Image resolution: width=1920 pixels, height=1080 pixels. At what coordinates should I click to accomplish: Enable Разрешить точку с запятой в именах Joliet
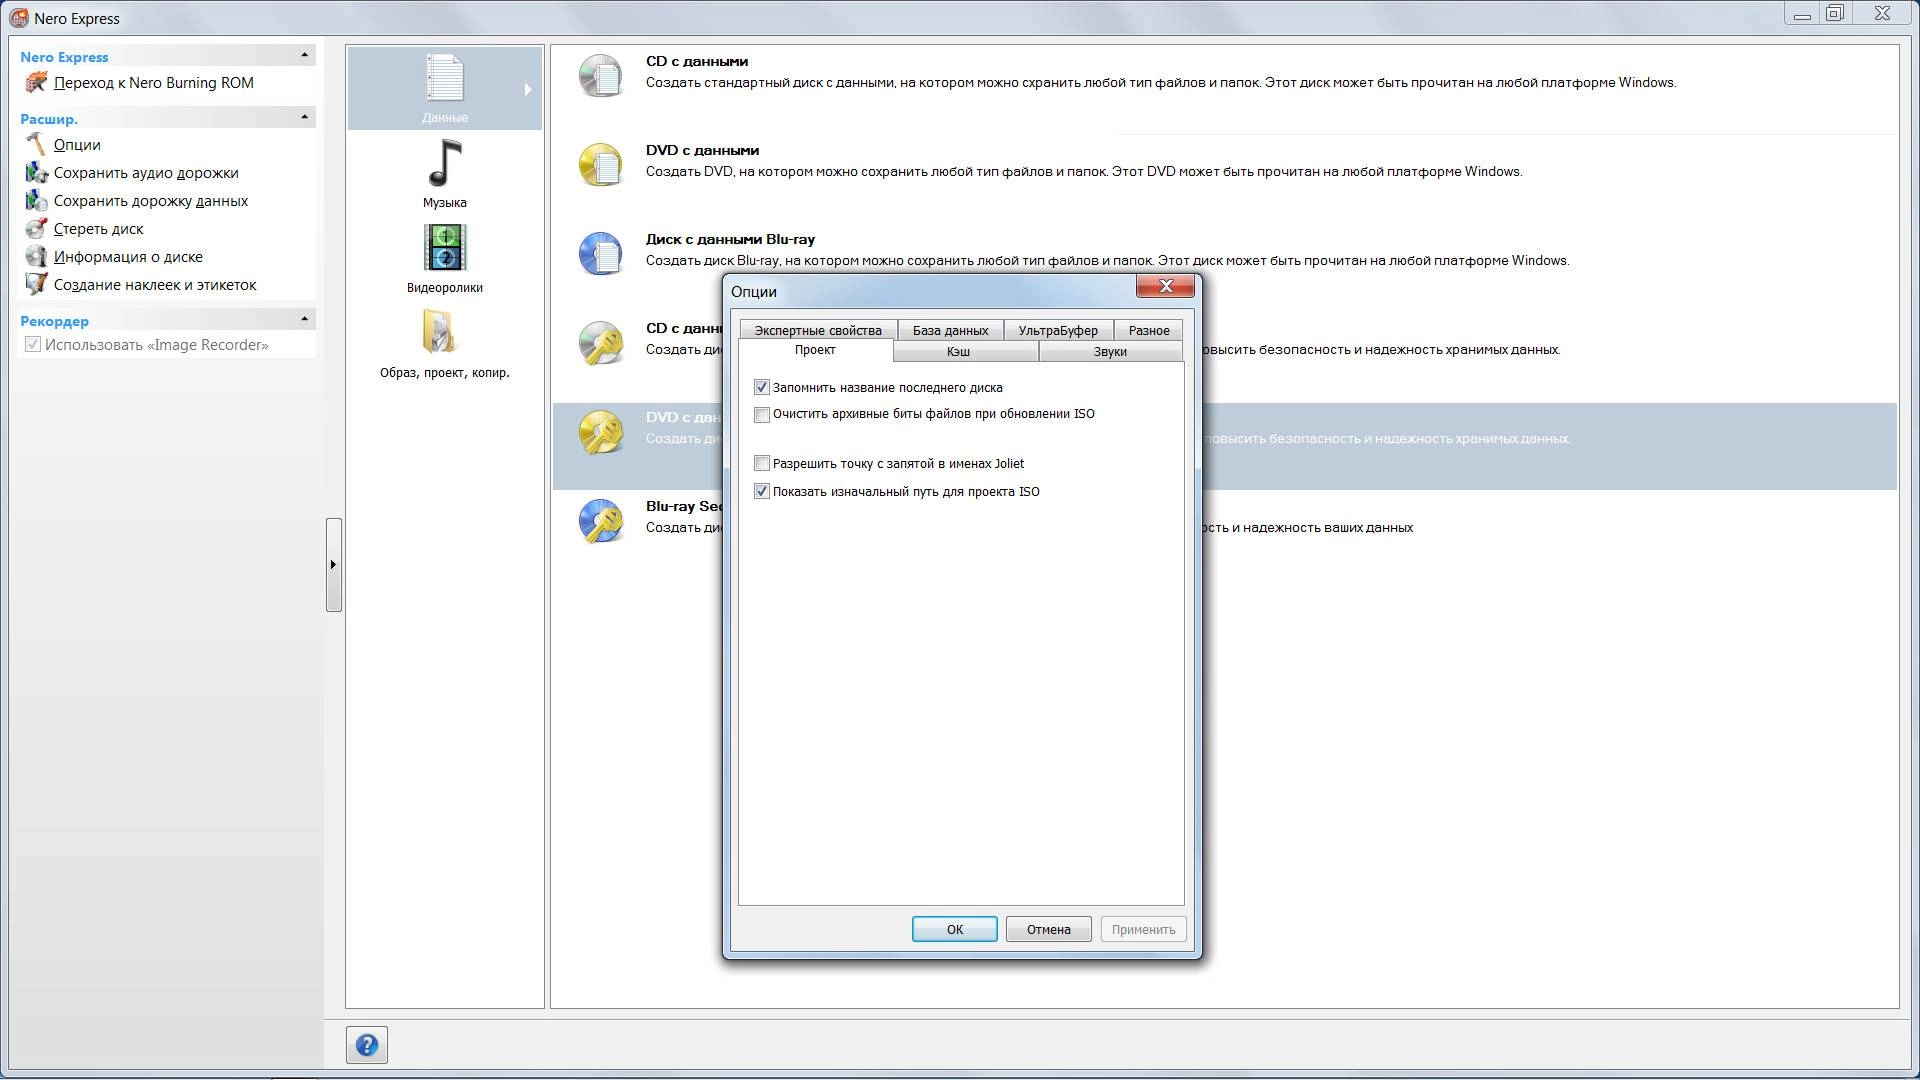(x=762, y=463)
